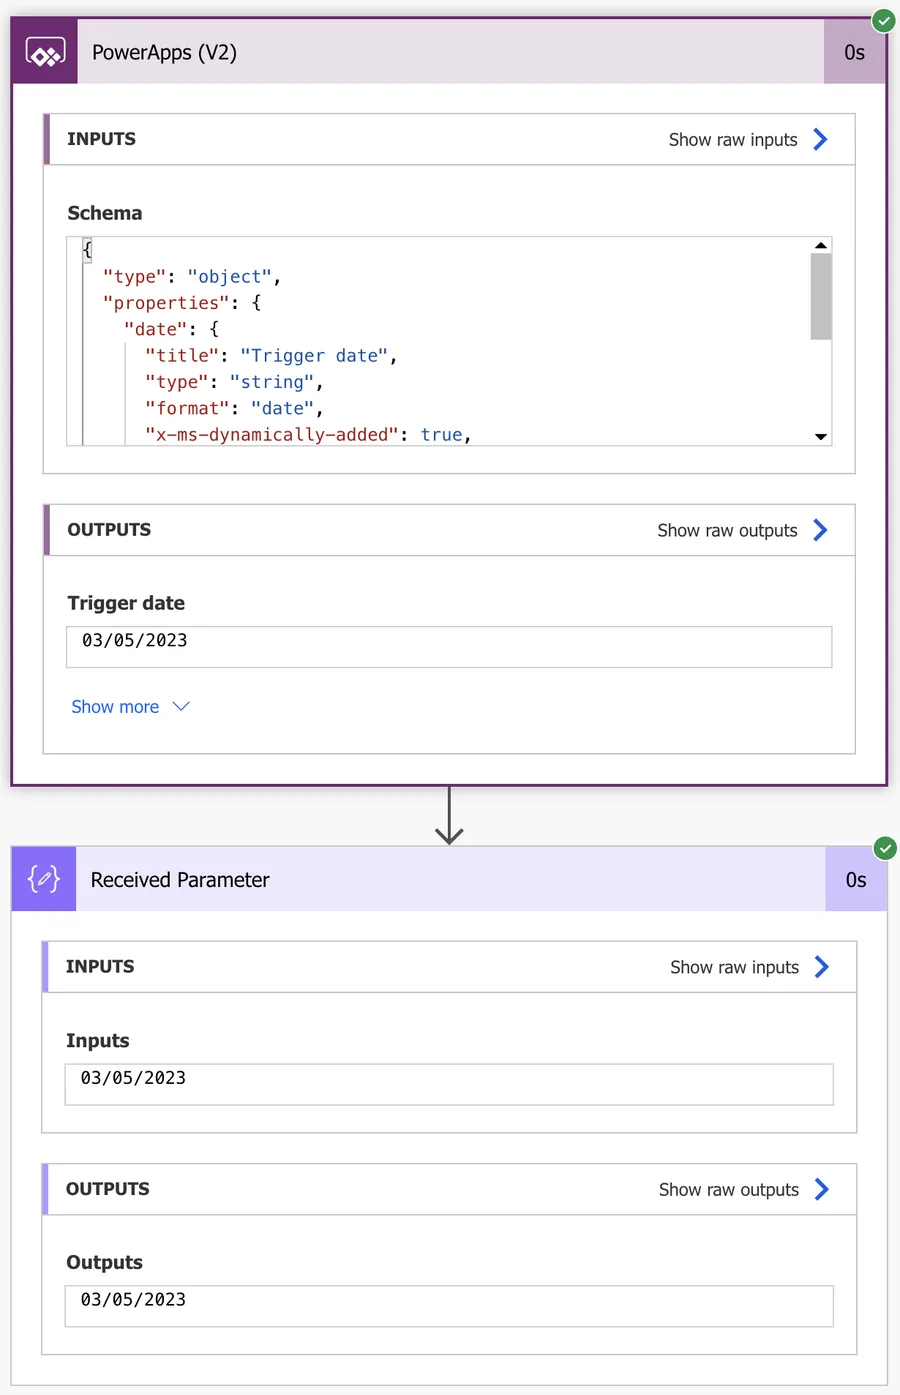Screen dimensions: 900x1395
Task: Click Received Parameter green checkmark badge
Action: (x=885, y=848)
